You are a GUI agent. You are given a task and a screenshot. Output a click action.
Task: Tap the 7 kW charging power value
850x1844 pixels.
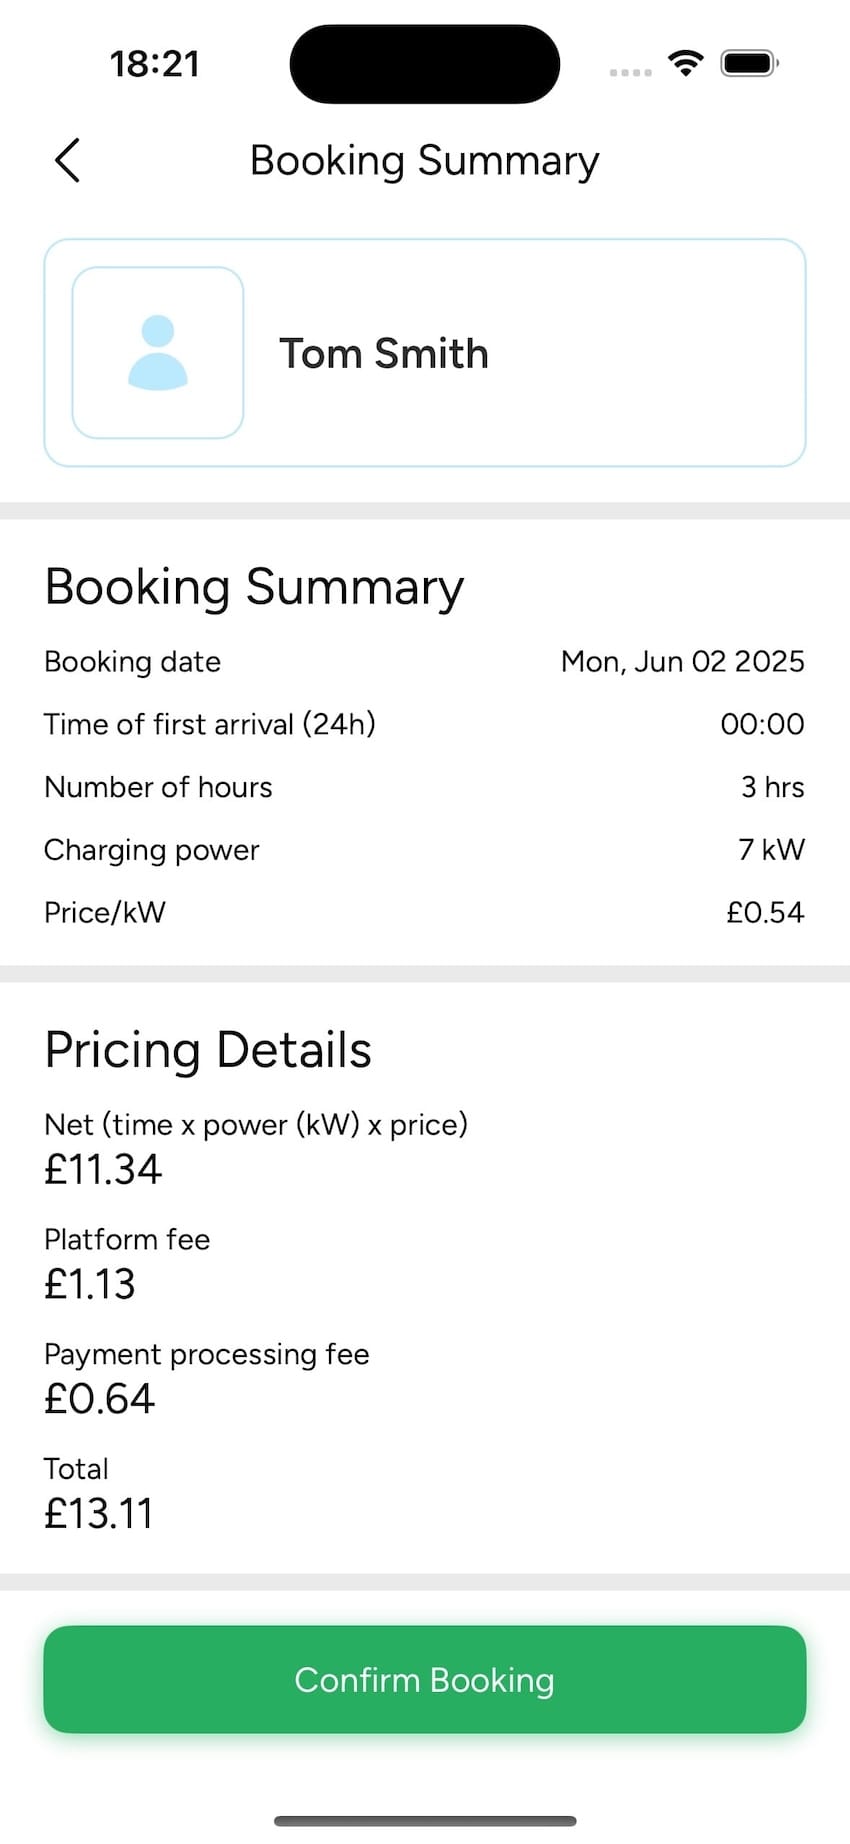(771, 850)
